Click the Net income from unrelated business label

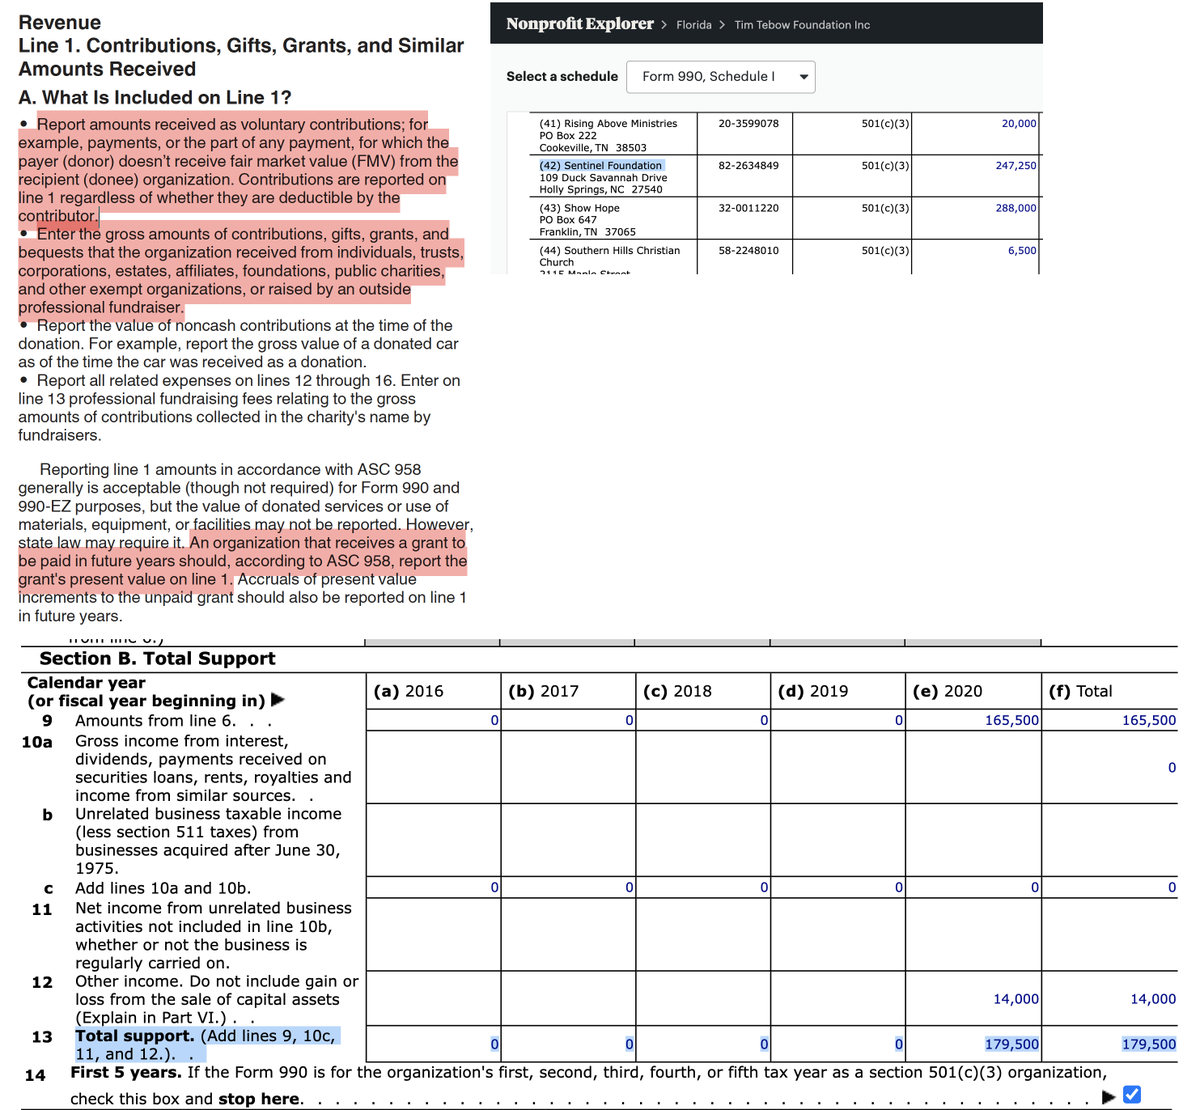click(213, 936)
